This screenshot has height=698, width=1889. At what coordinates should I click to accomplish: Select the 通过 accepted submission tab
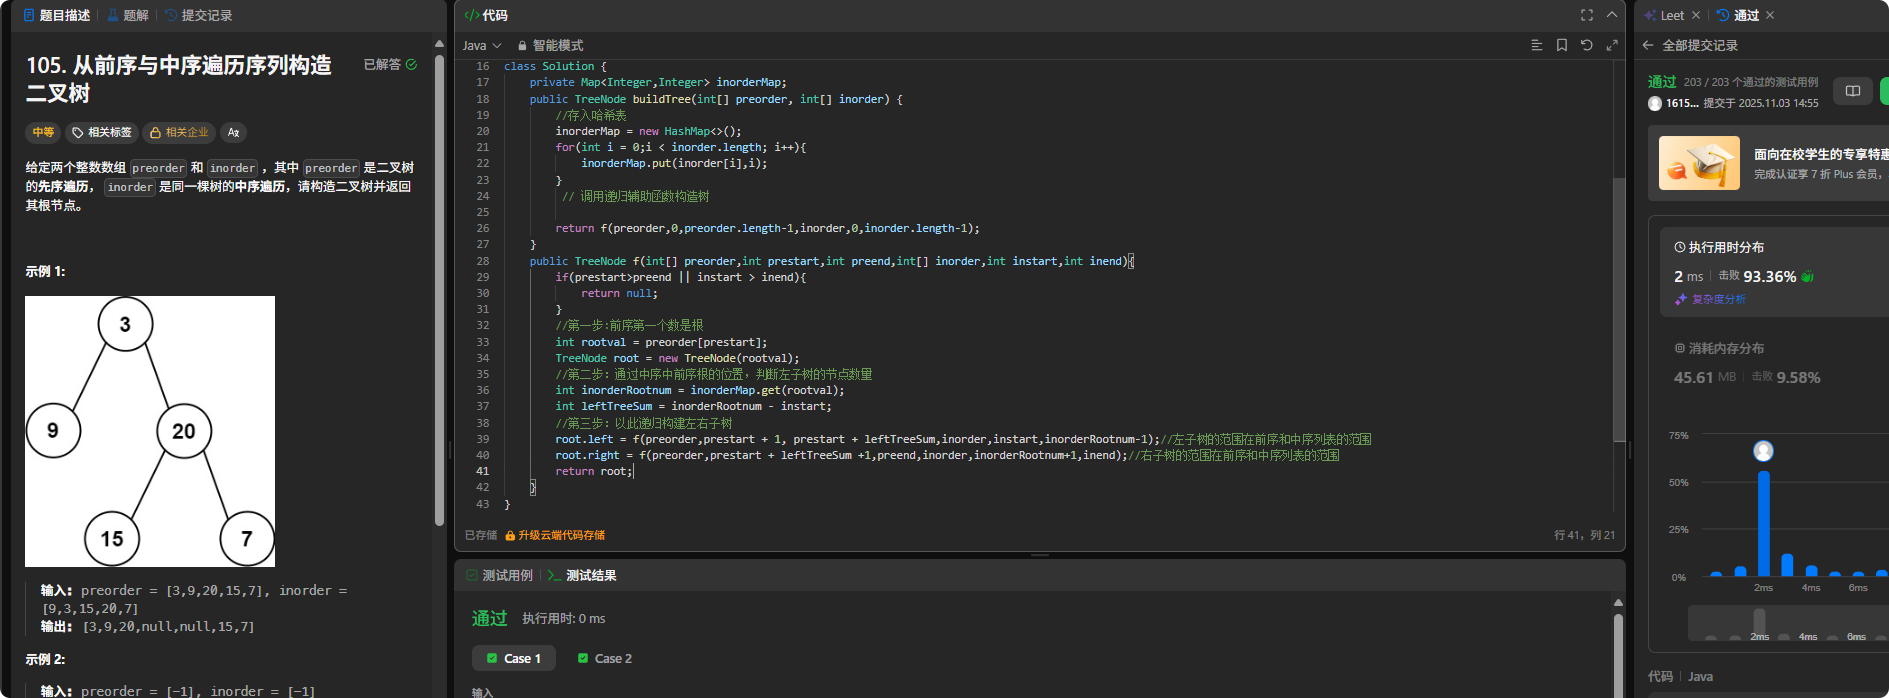click(1738, 15)
